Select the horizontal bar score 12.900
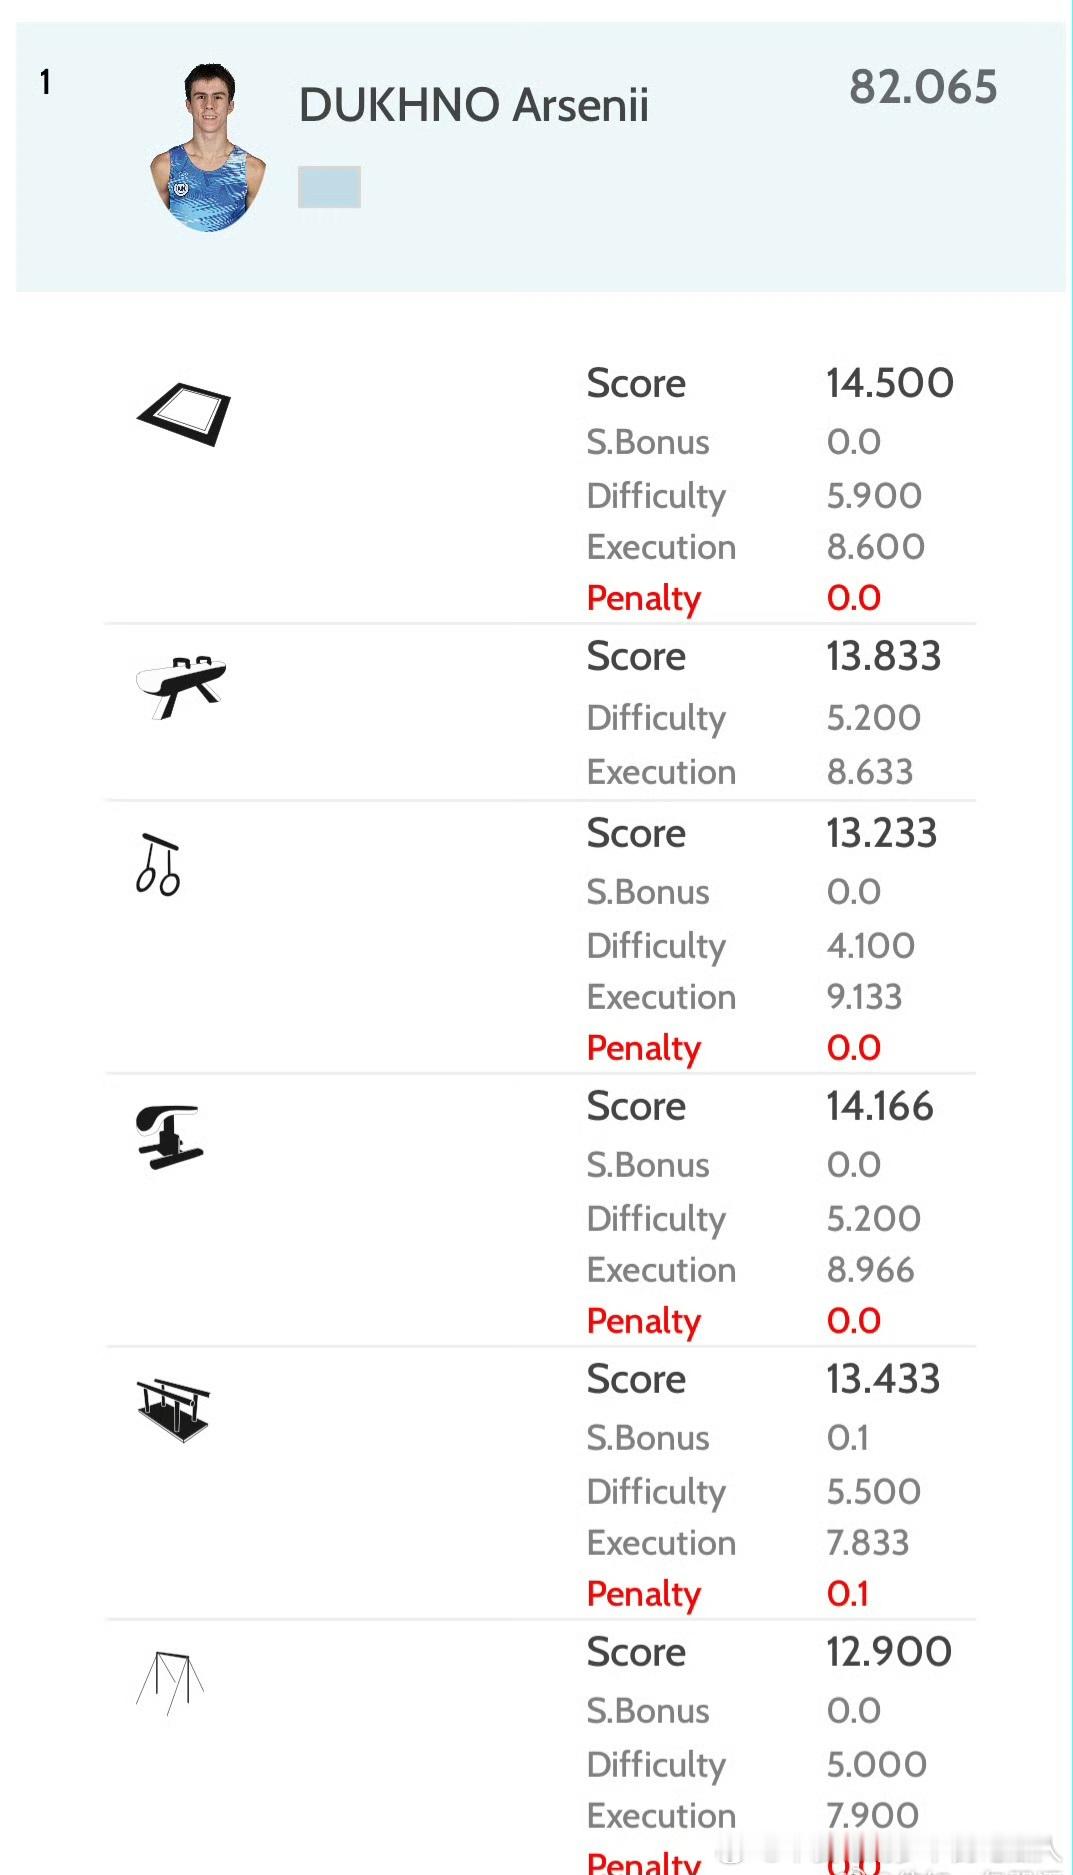Image resolution: width=1073 pixels, height=1875 pixels. 889,1652
